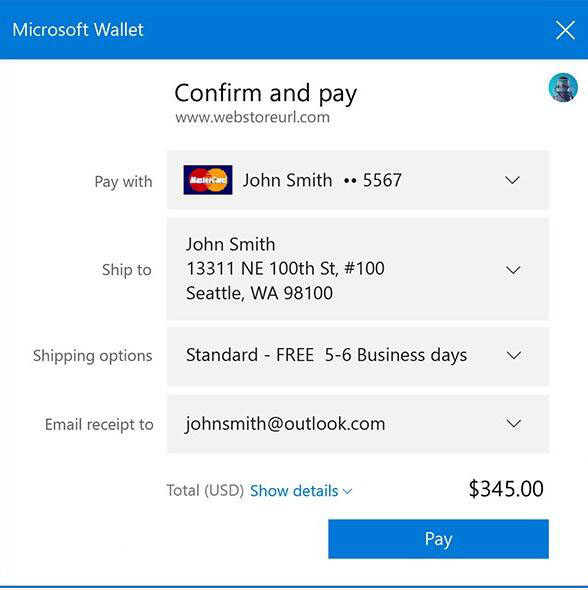Open the user profile avatar

[563, 87]
